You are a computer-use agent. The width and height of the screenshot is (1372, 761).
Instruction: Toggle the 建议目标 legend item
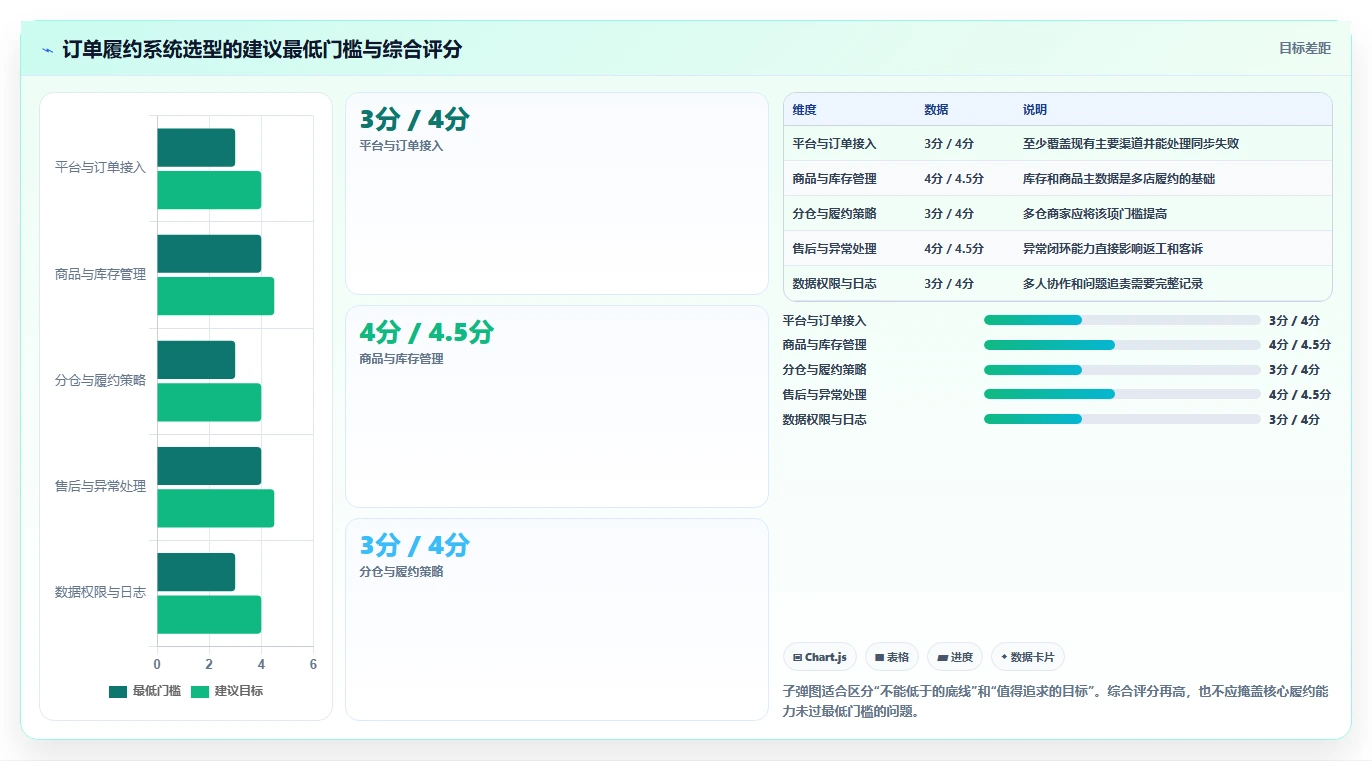click(227, 691)
